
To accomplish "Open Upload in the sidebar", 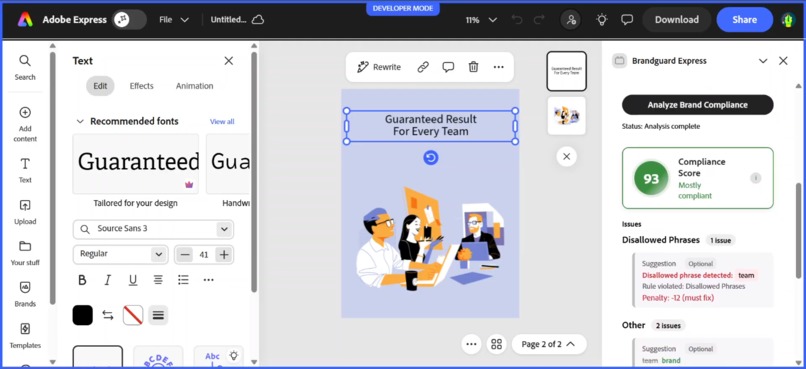I will pyautogui.click(x=25, y=212).
